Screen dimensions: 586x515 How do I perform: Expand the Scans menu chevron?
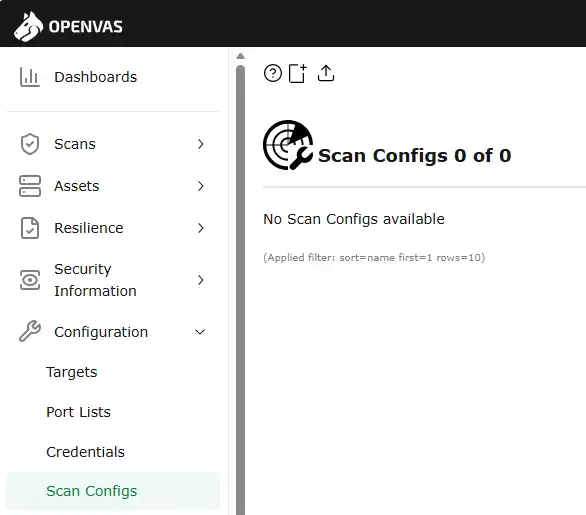[201, 144]
